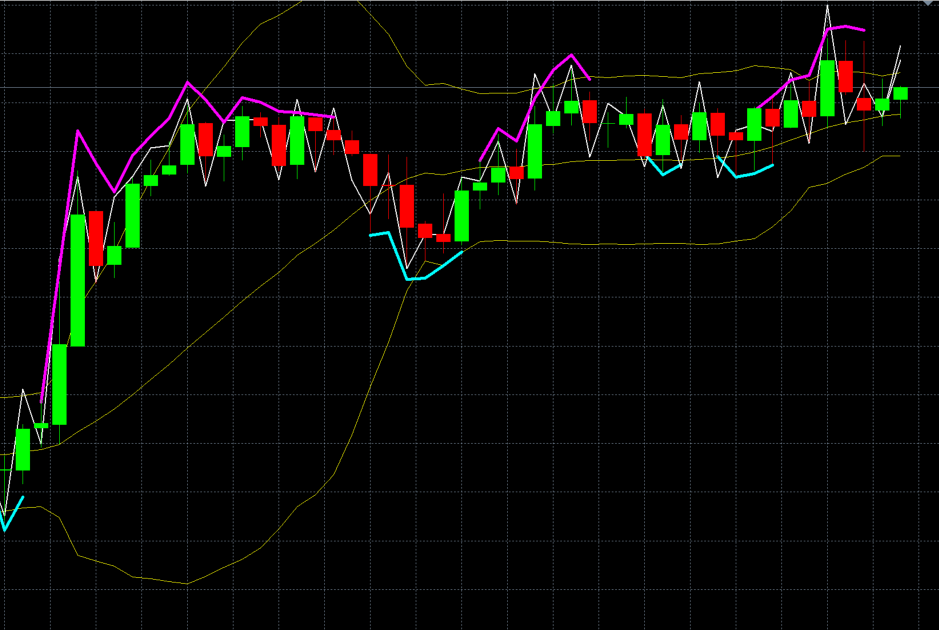Click the magenta peak above the mid-chart candles

click(571, 60)
